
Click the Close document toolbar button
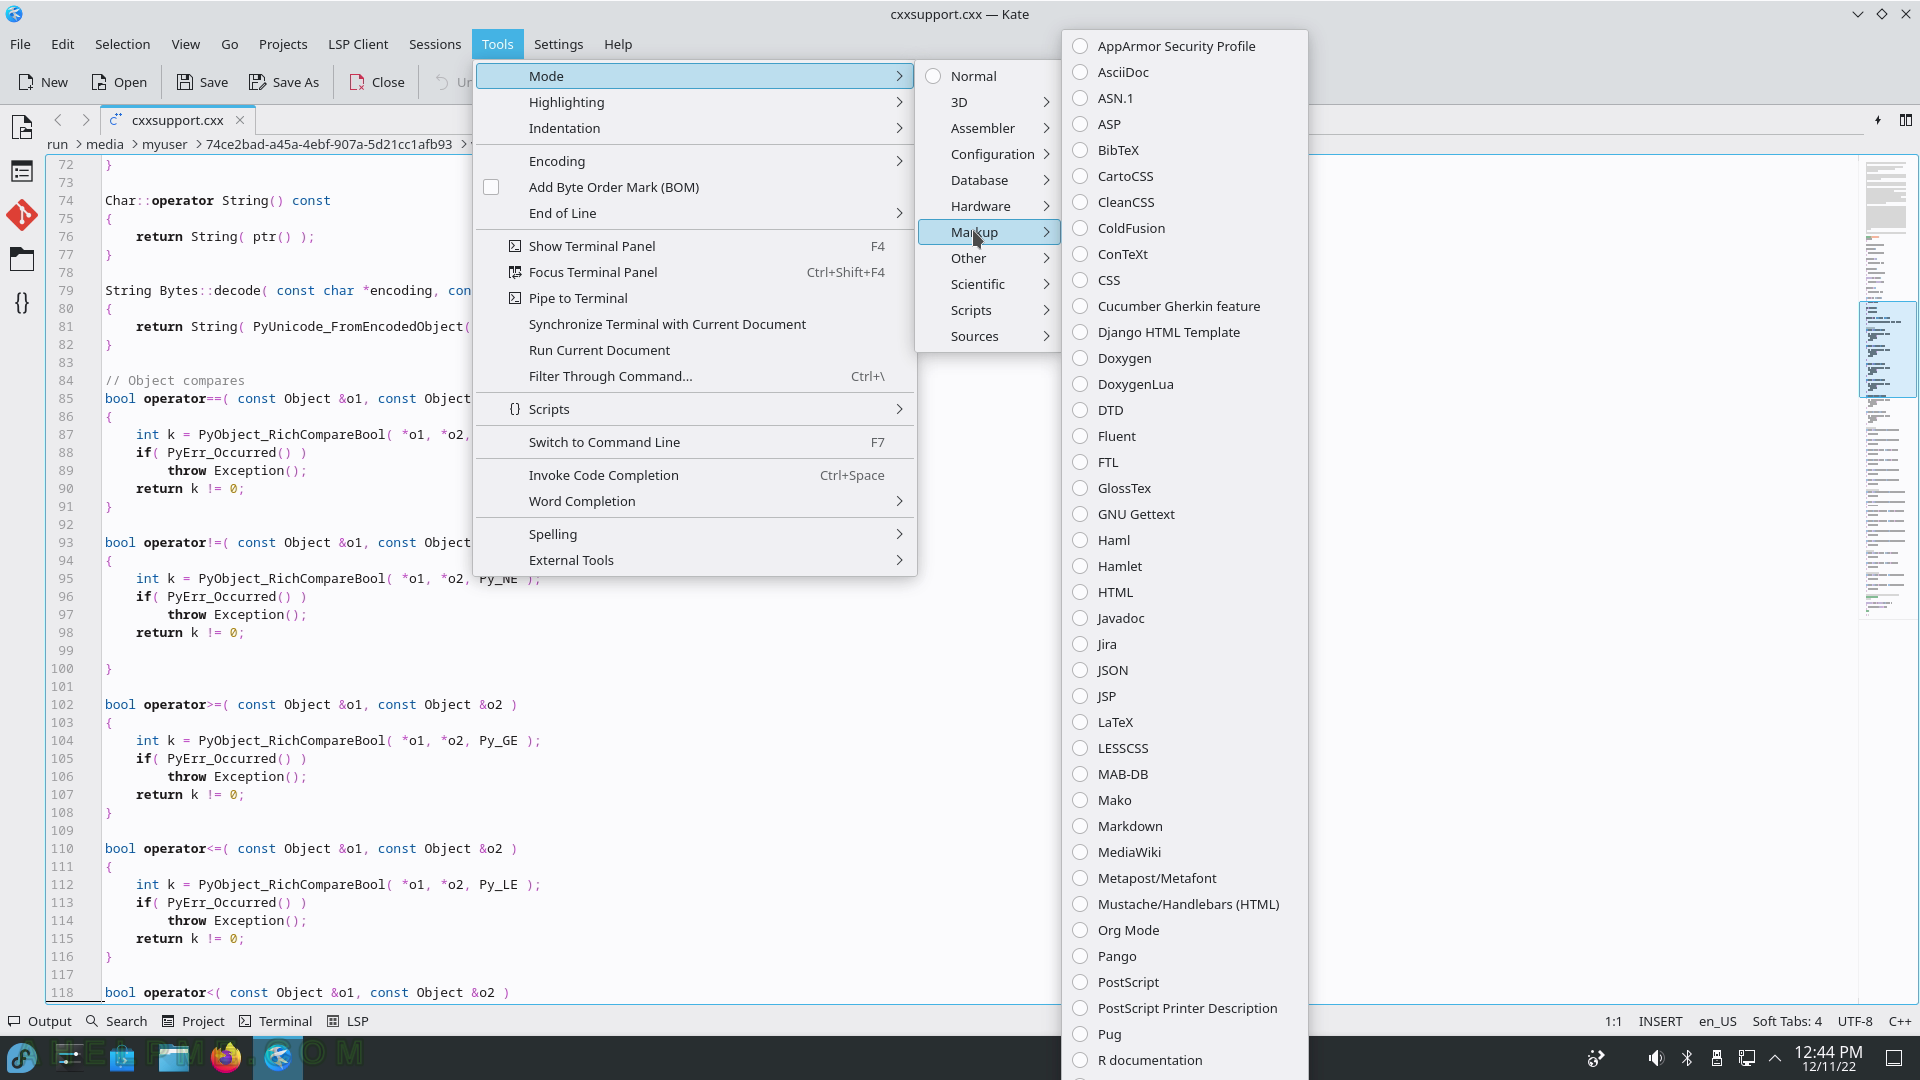(x=376, y=82)
